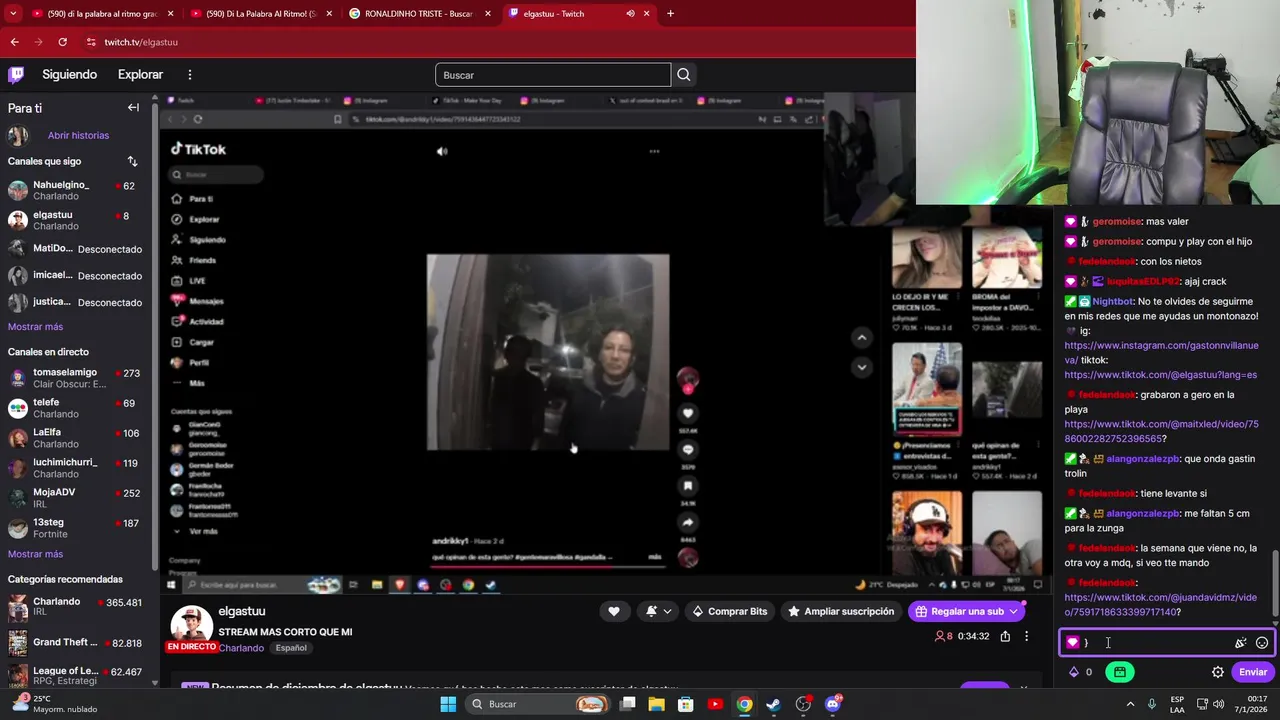Sort followed channels with the arrows icon
Image resolution: width=1280 pixels, height=720 pixels.
click(132, 161)
